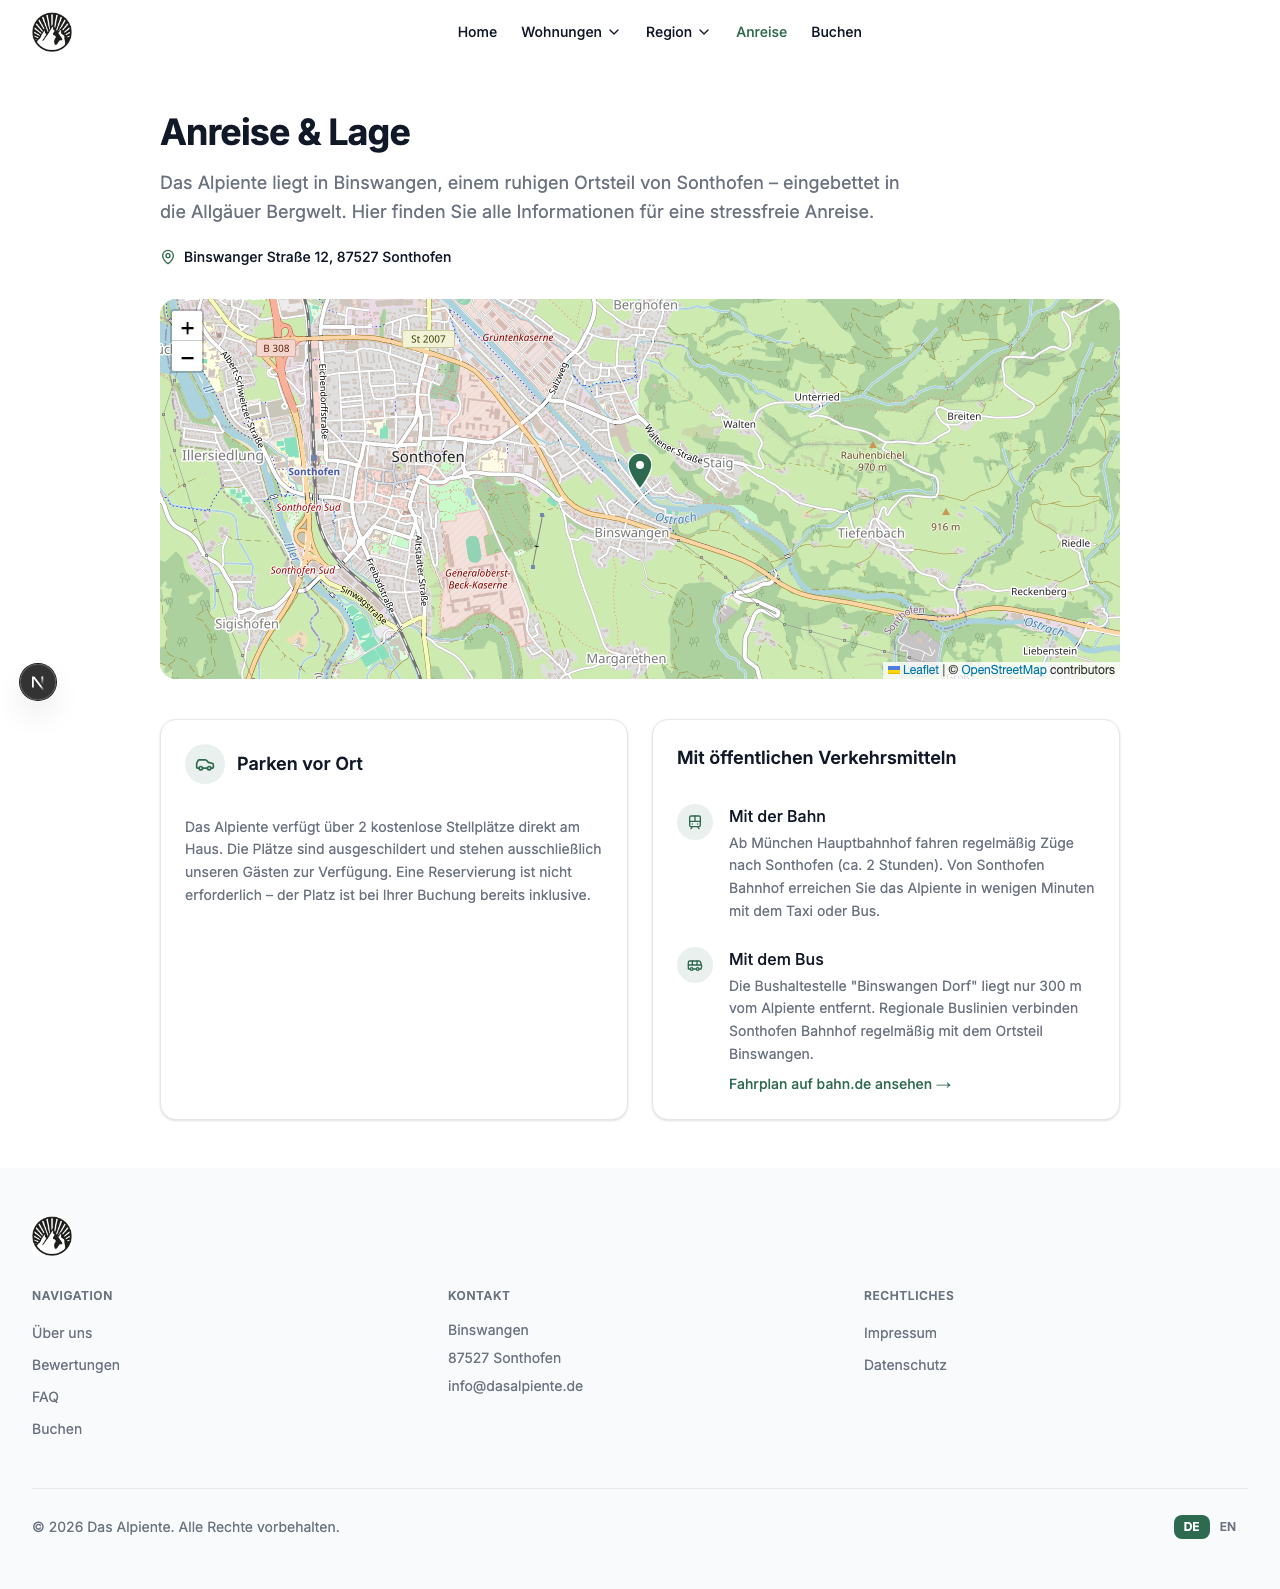Click the footer mountain logo
Viewport: 1280px width, 1589px height.
(x=52, y=1236)
